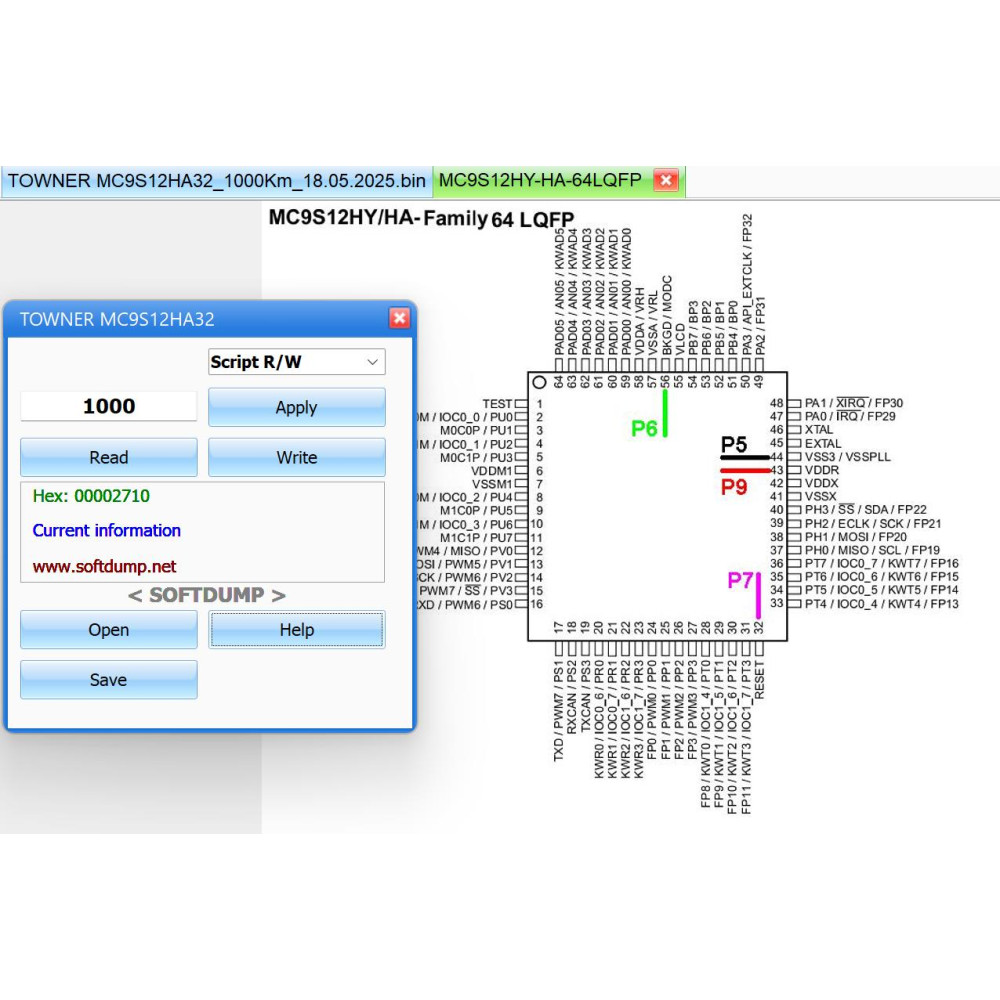Click the Hex: 00002710 text
The width and height of the screenshot is (1000, 1000).
click(x=91, y=496)
